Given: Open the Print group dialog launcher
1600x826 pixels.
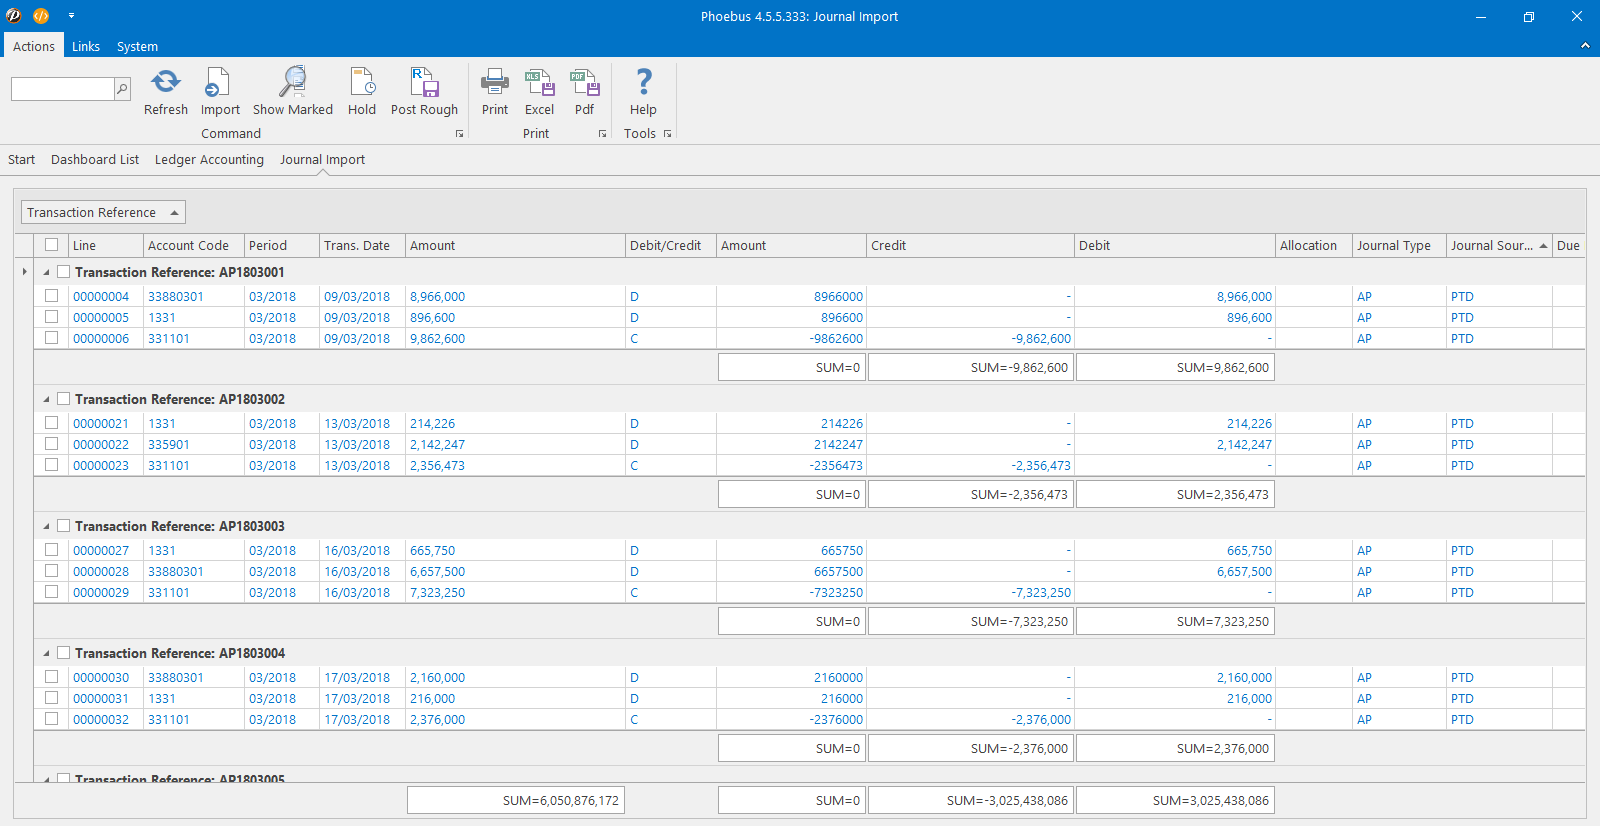Looking at the screenshot, I should point(602,134).
